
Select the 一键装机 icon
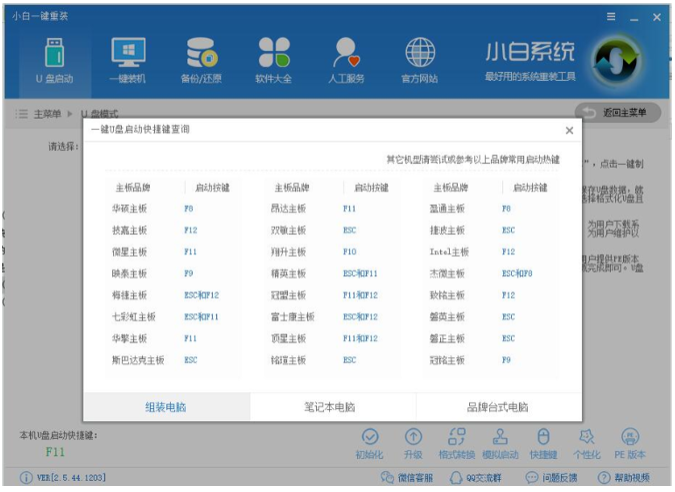pyautogui.click(x=127, y=59)
